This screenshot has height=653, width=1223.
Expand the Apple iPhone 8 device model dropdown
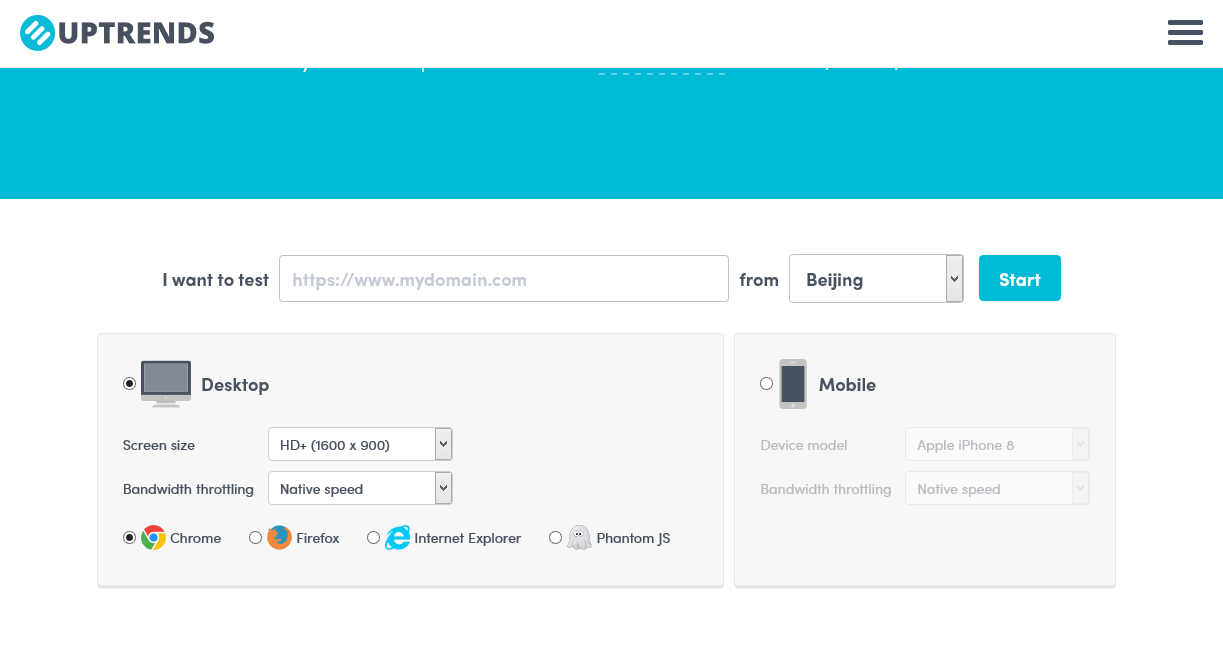tap(997, 444)
